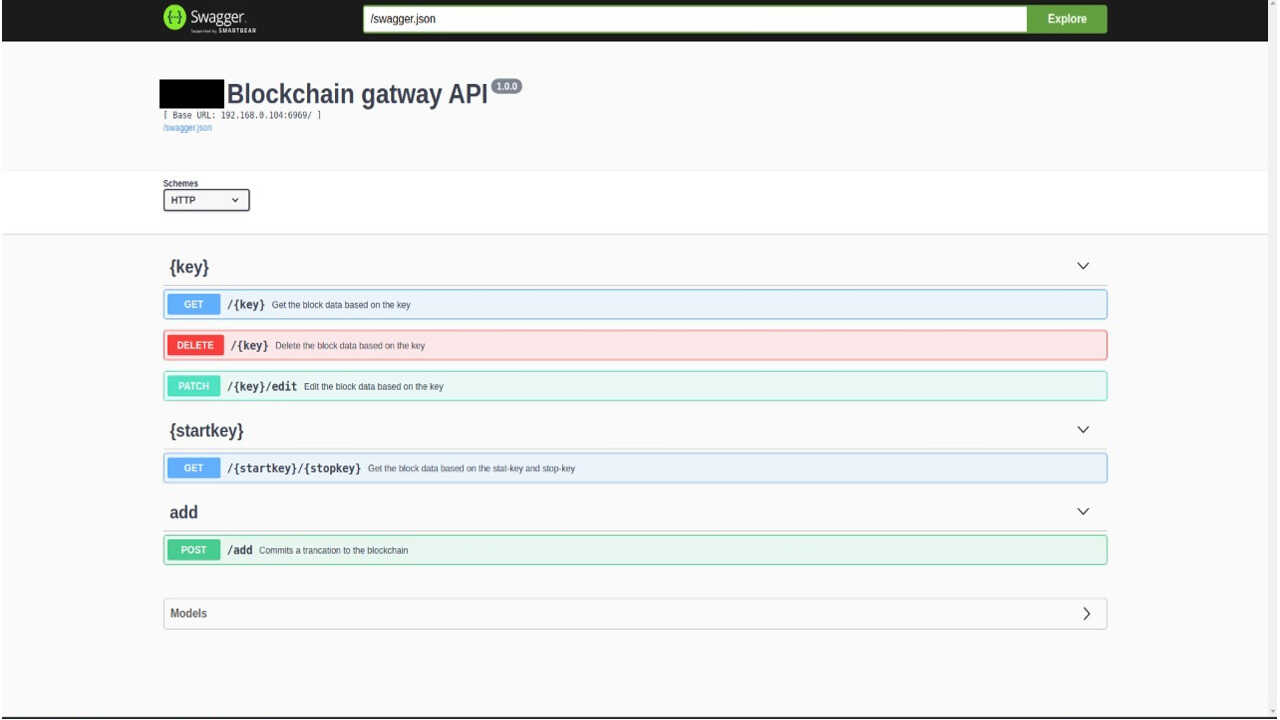The height and width of the screenshot is (720, 1280).
Task: Collapse the add section chevron
Action: pos(1083,510)
